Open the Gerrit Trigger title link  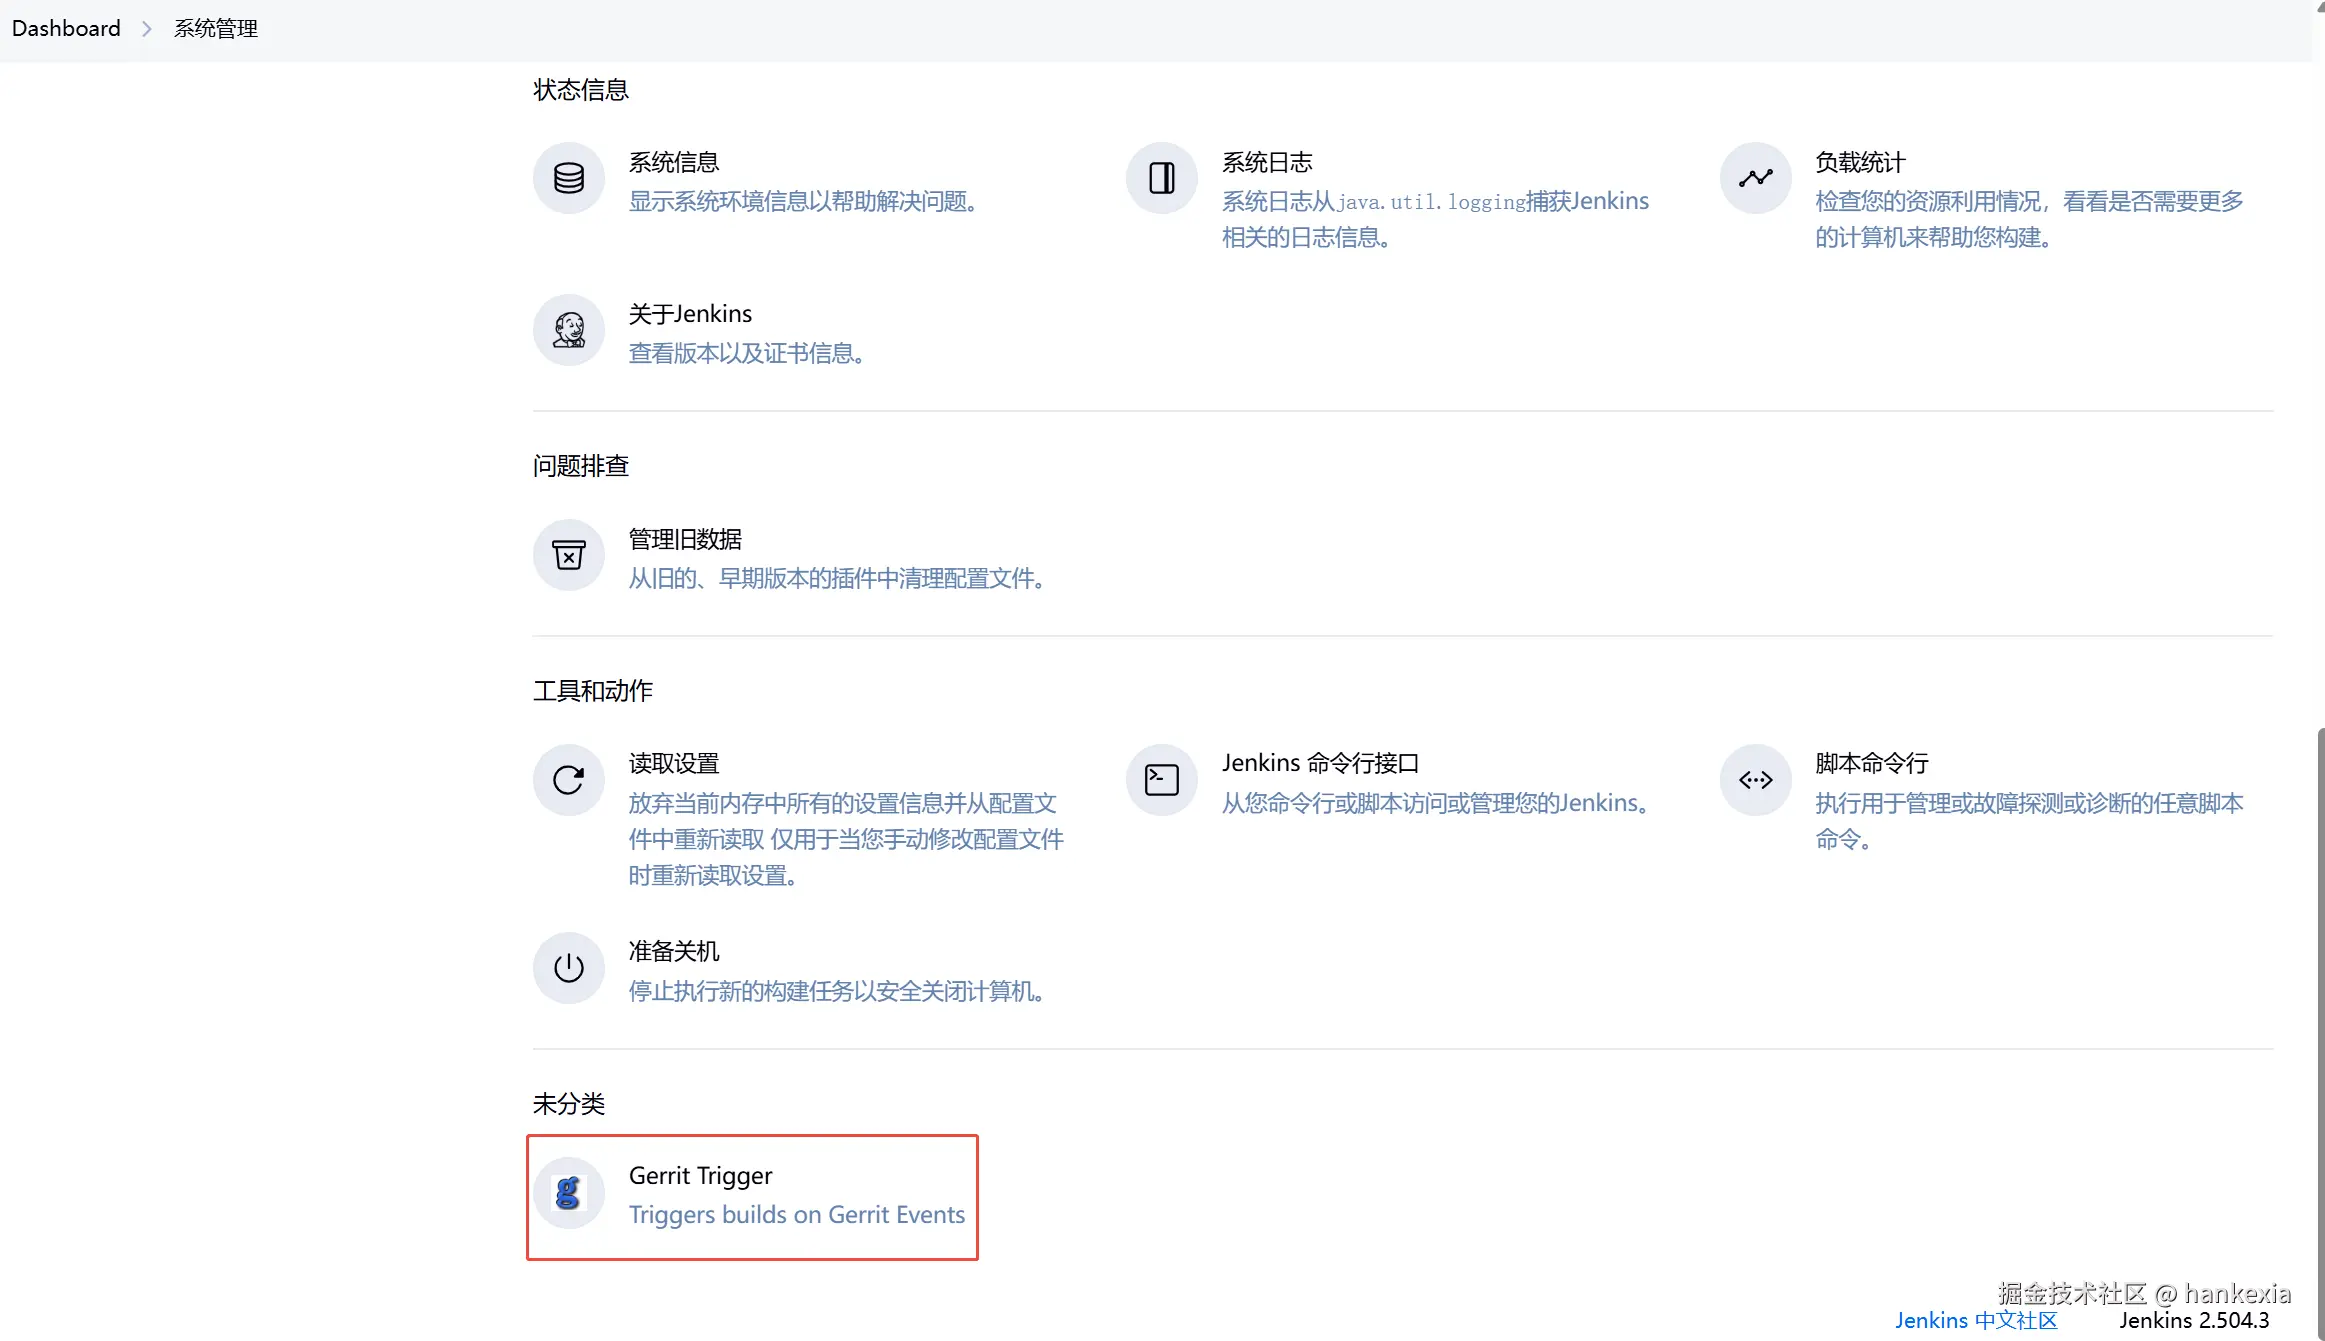[700, 1175]
